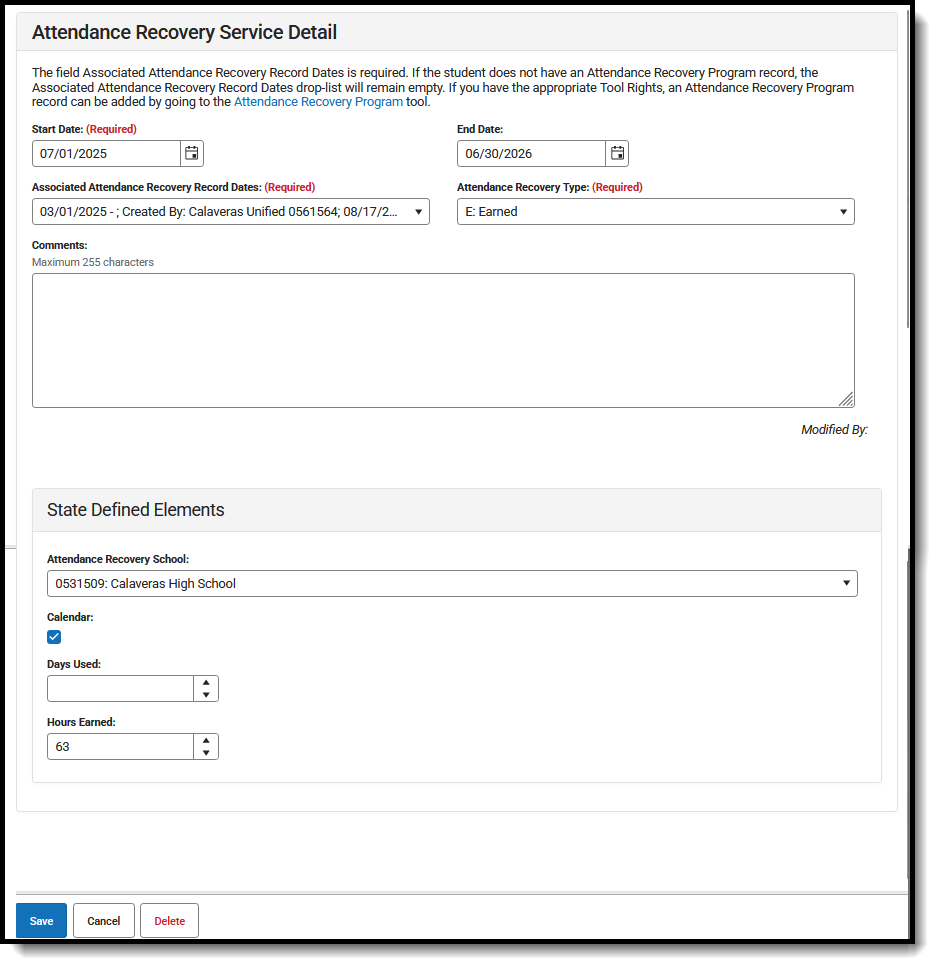Click the down arrow on Days Used stepper
This screenshot has width=940, height=969.
pos(206,693)
